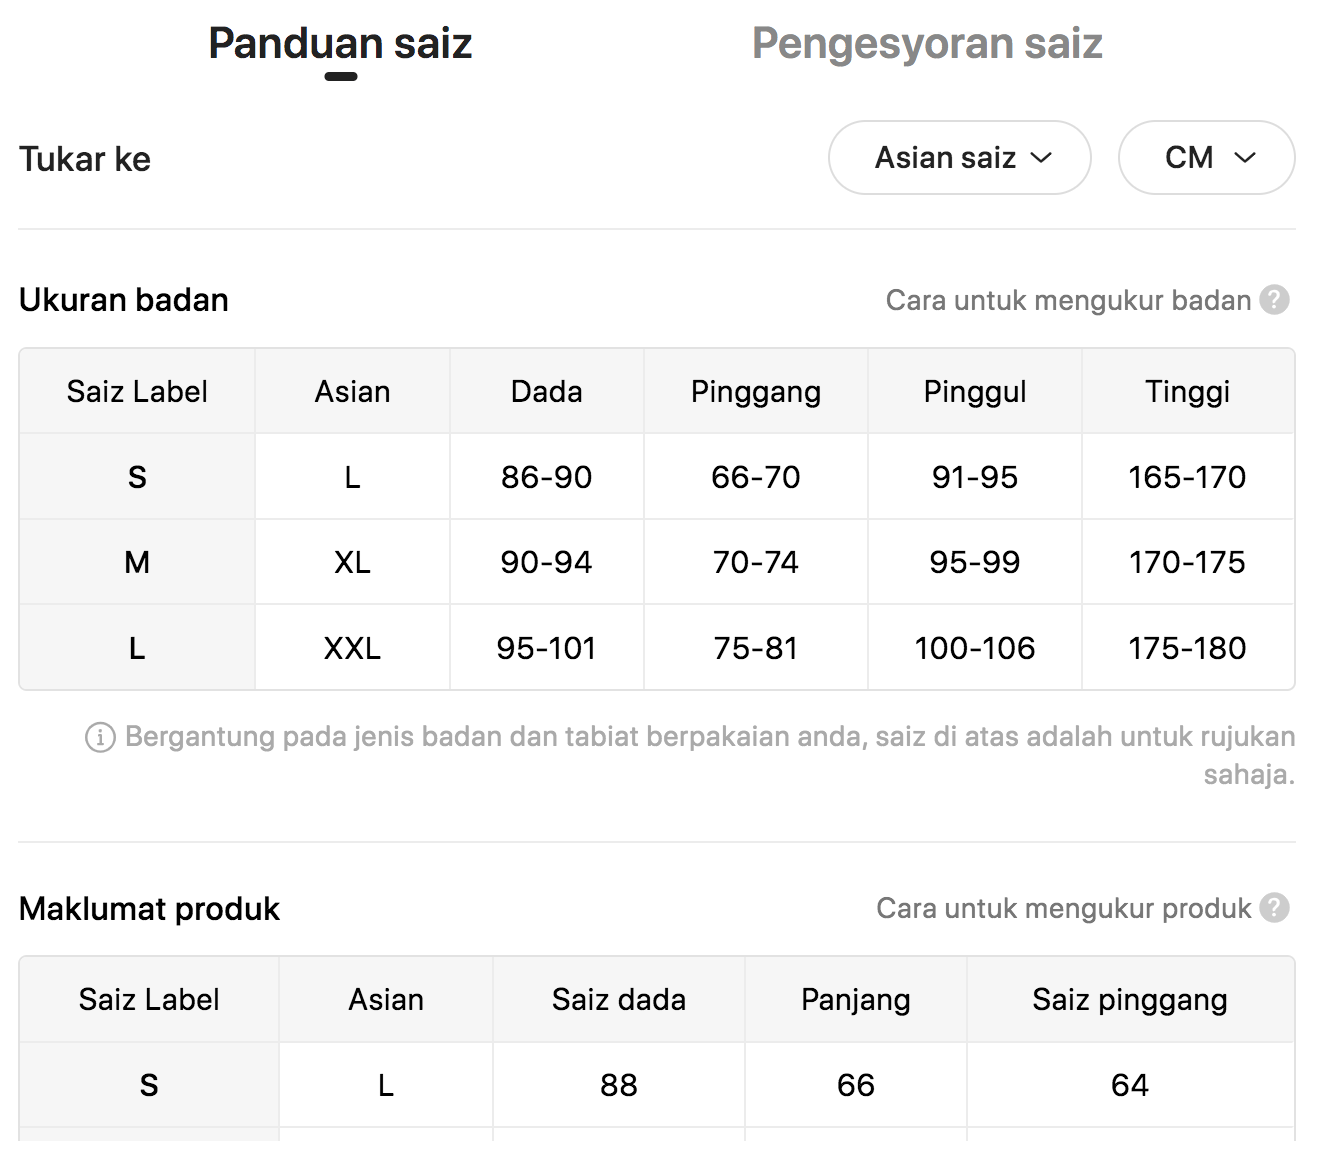Click the info icon before the Bergantung note

point(100,738)
